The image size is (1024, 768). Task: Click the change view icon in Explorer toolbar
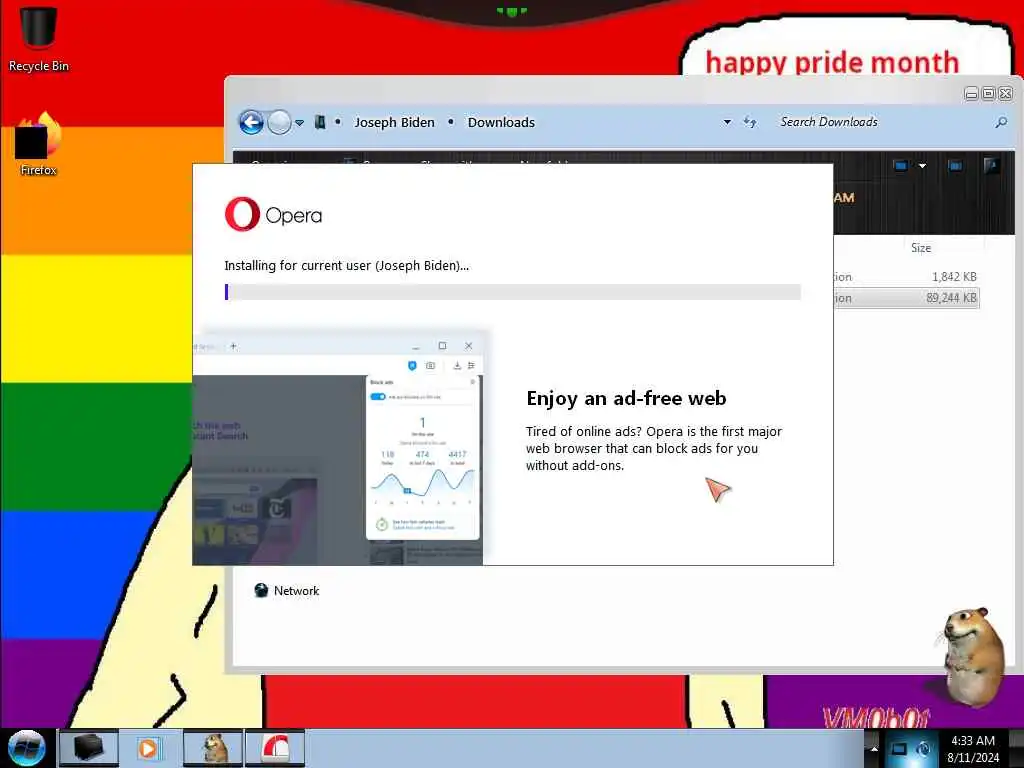pyautogui.click(x=901, y=166)
